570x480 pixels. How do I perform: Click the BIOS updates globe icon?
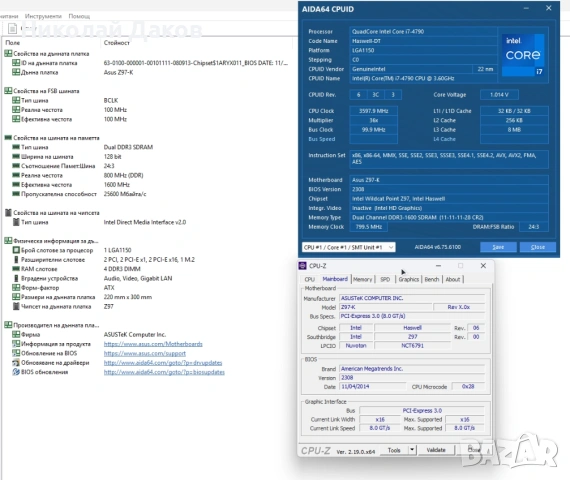click(16, 372)
